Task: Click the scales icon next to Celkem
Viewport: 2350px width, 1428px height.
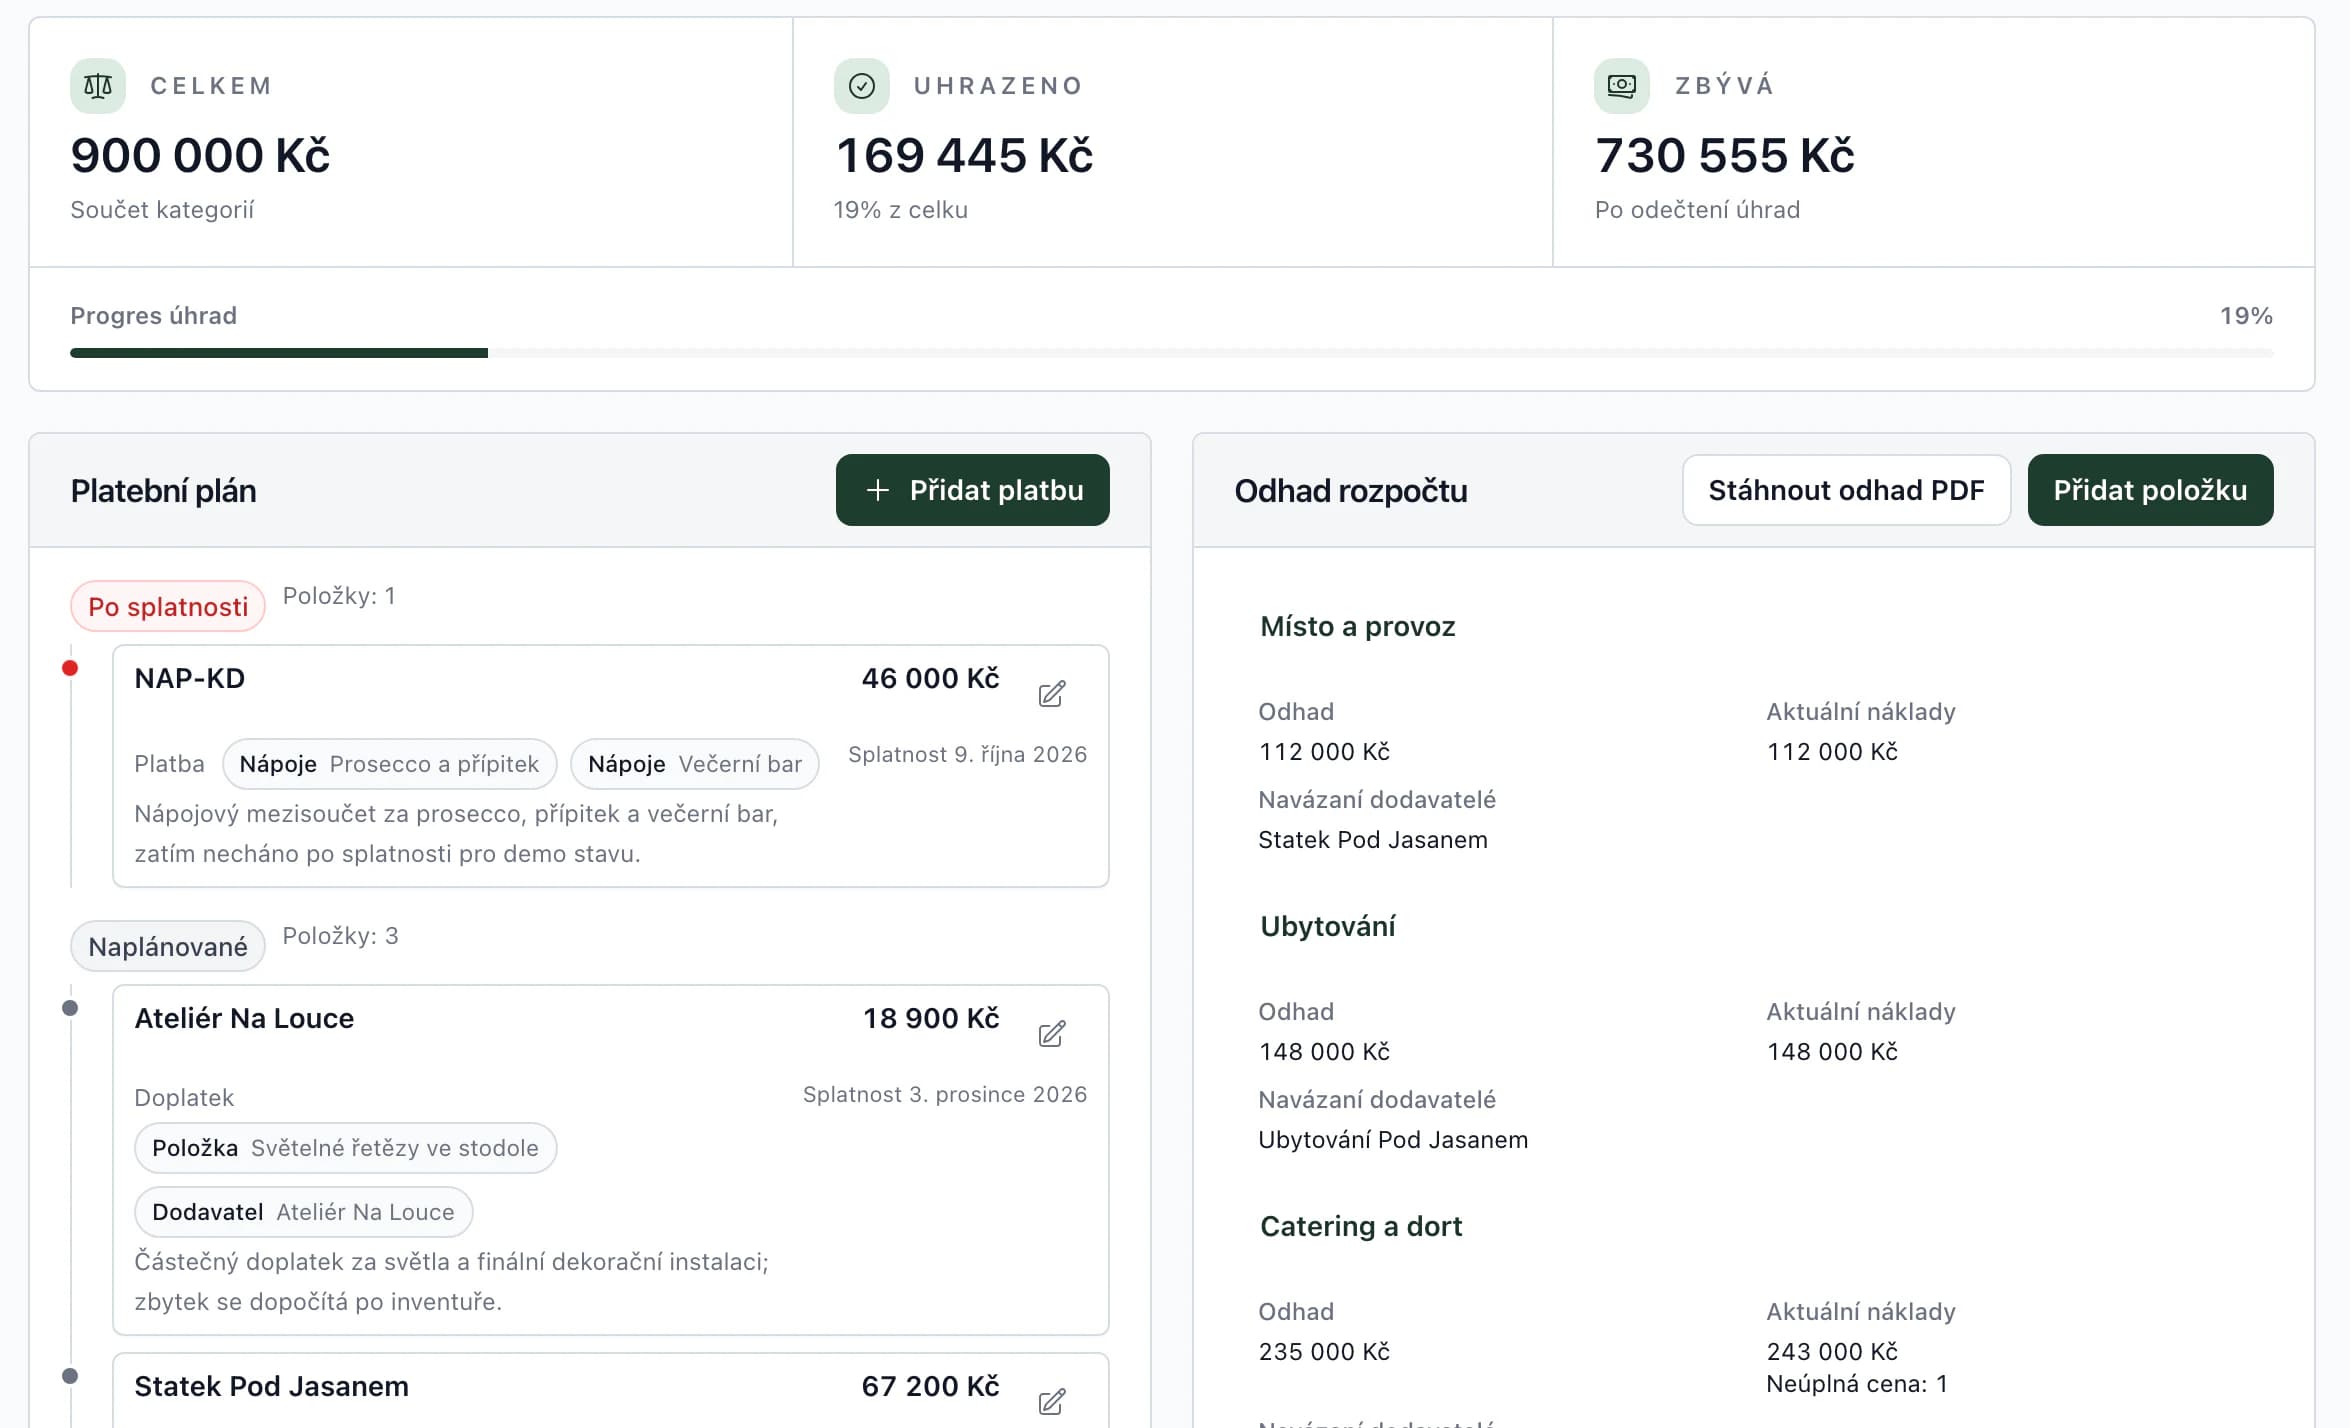Action: tap(98, 86)
